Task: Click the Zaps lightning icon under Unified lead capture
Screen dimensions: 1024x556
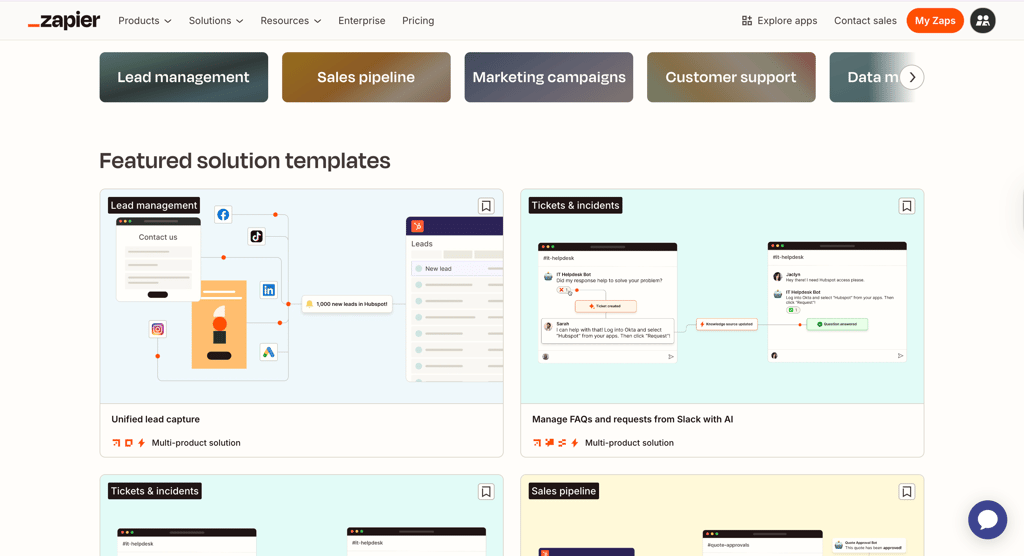Action: point(141,443)
